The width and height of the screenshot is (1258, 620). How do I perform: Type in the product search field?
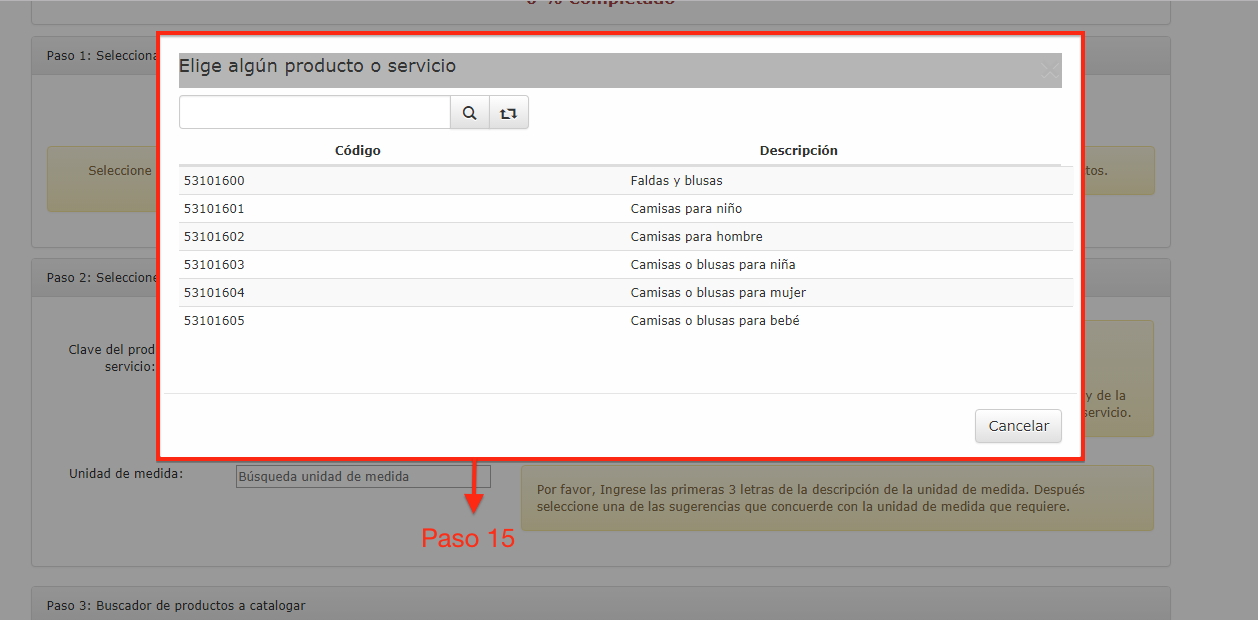(315, 113)
